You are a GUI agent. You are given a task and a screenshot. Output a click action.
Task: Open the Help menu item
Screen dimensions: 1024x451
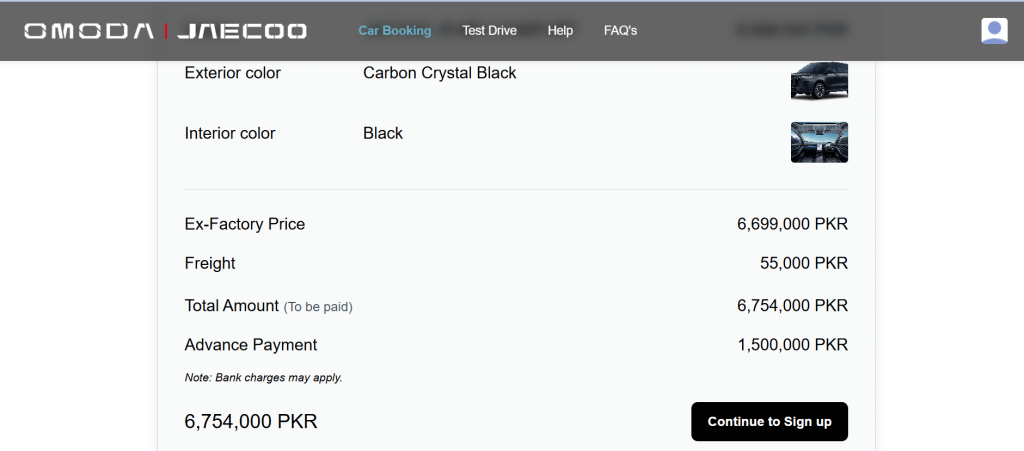click(560, 31)
